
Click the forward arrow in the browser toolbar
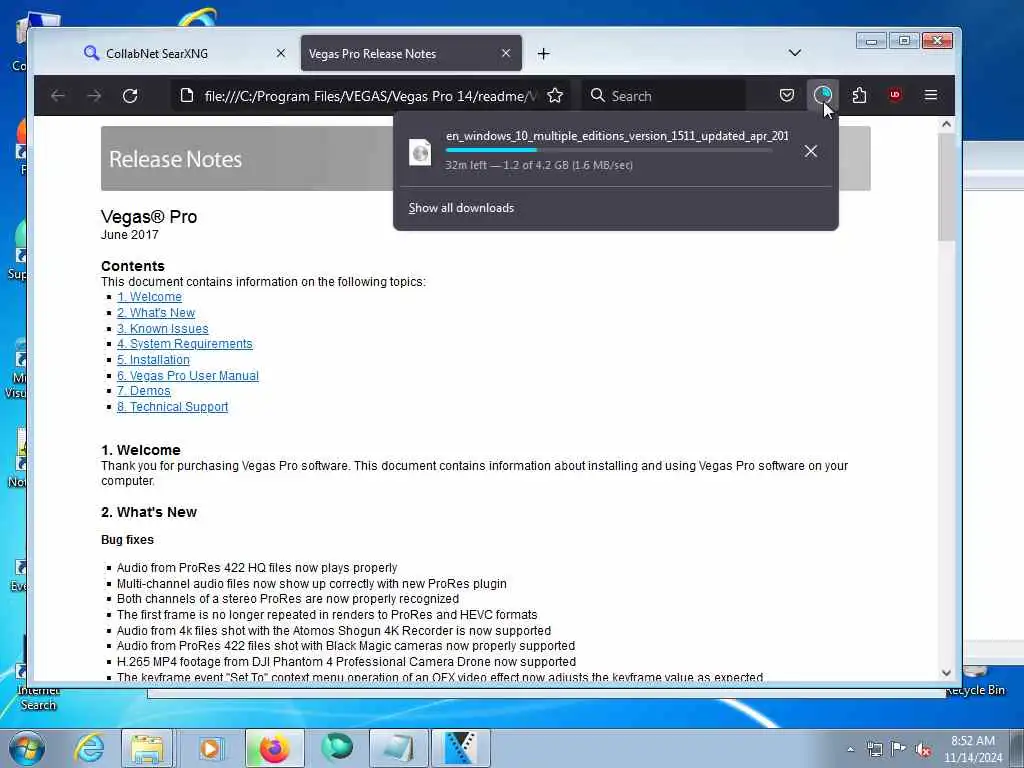(x=94, y=96)
